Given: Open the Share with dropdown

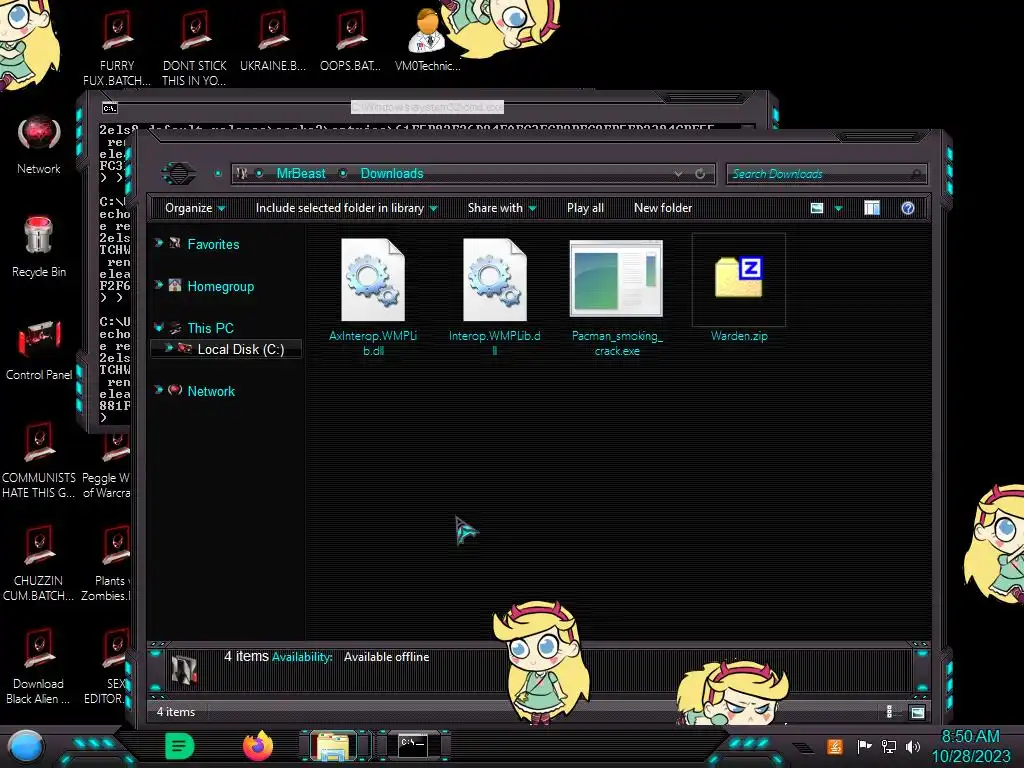Looking at the screenshot, I should (x=502, y=208).
